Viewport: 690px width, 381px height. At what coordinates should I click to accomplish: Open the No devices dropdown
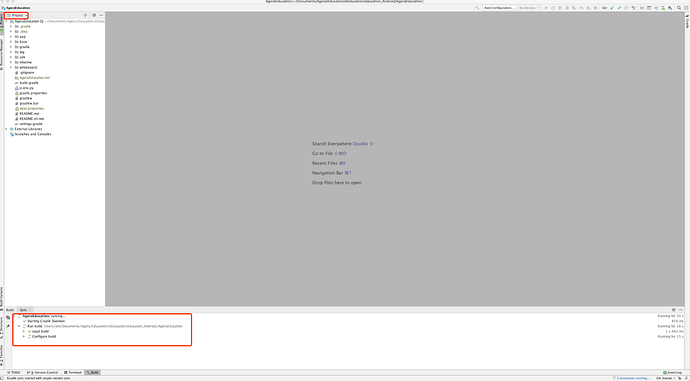[529, 8]
